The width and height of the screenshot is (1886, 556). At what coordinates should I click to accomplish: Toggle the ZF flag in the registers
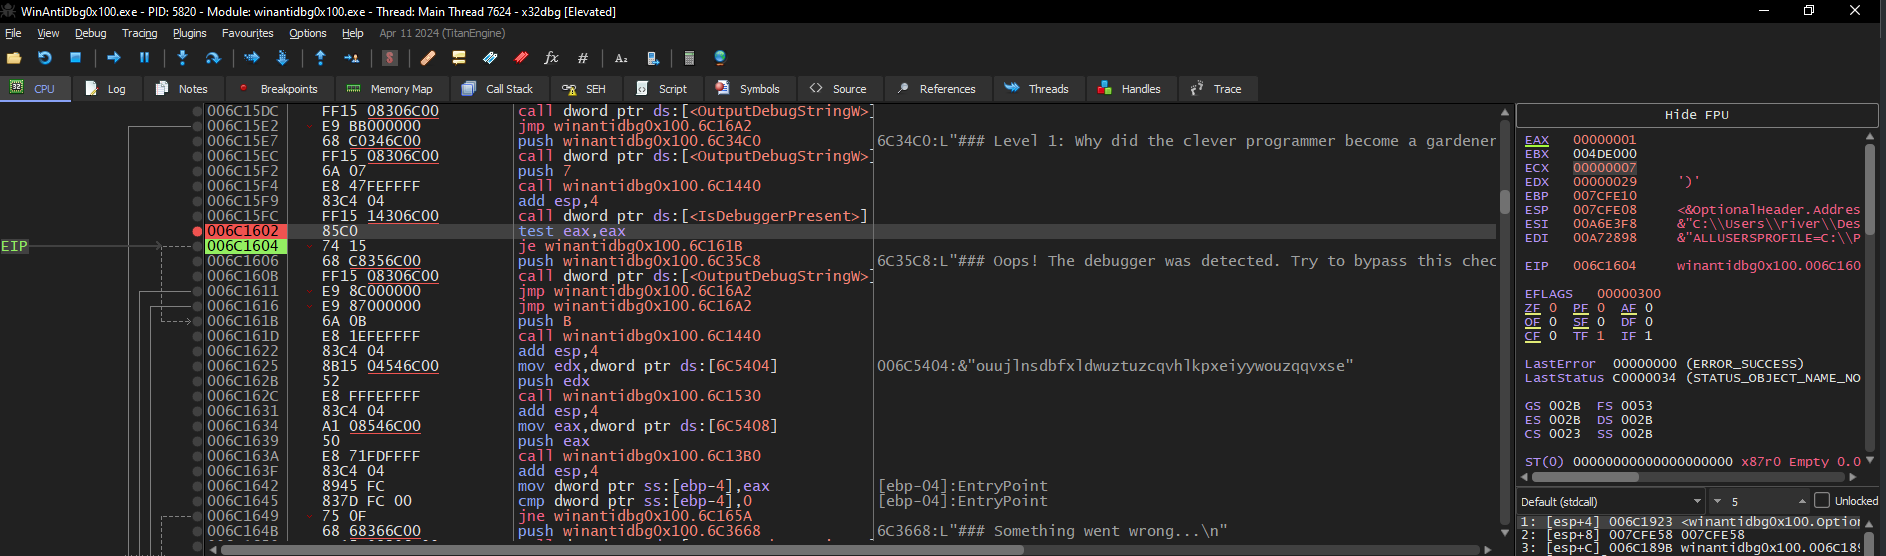(1533, 308)
